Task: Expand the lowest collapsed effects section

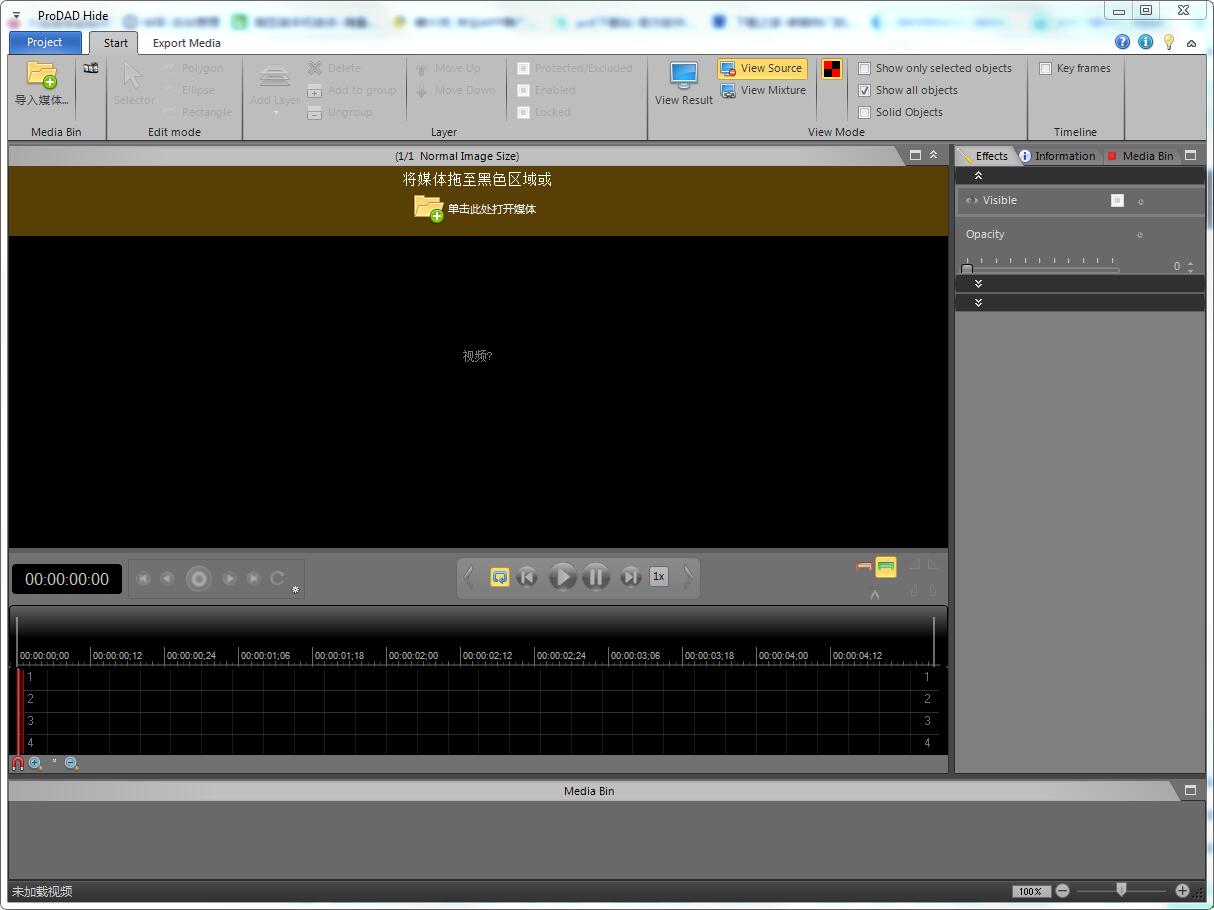Action: tap(978, 302)
